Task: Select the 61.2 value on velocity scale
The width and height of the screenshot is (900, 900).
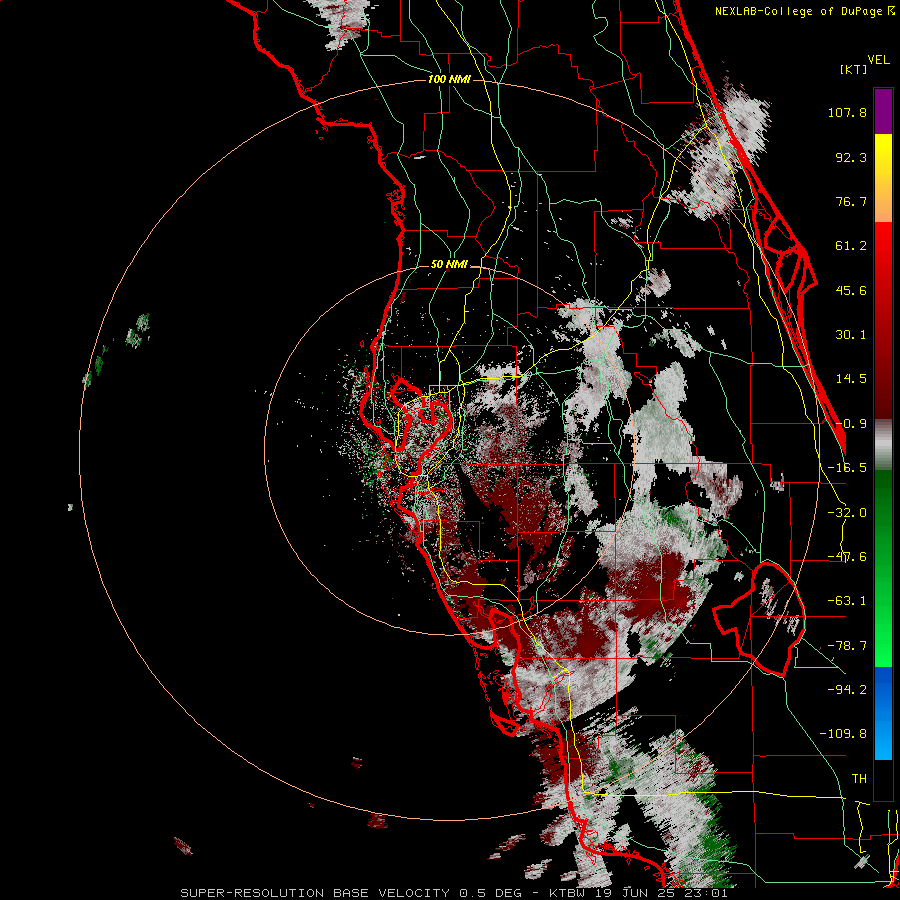Action: 851,246
